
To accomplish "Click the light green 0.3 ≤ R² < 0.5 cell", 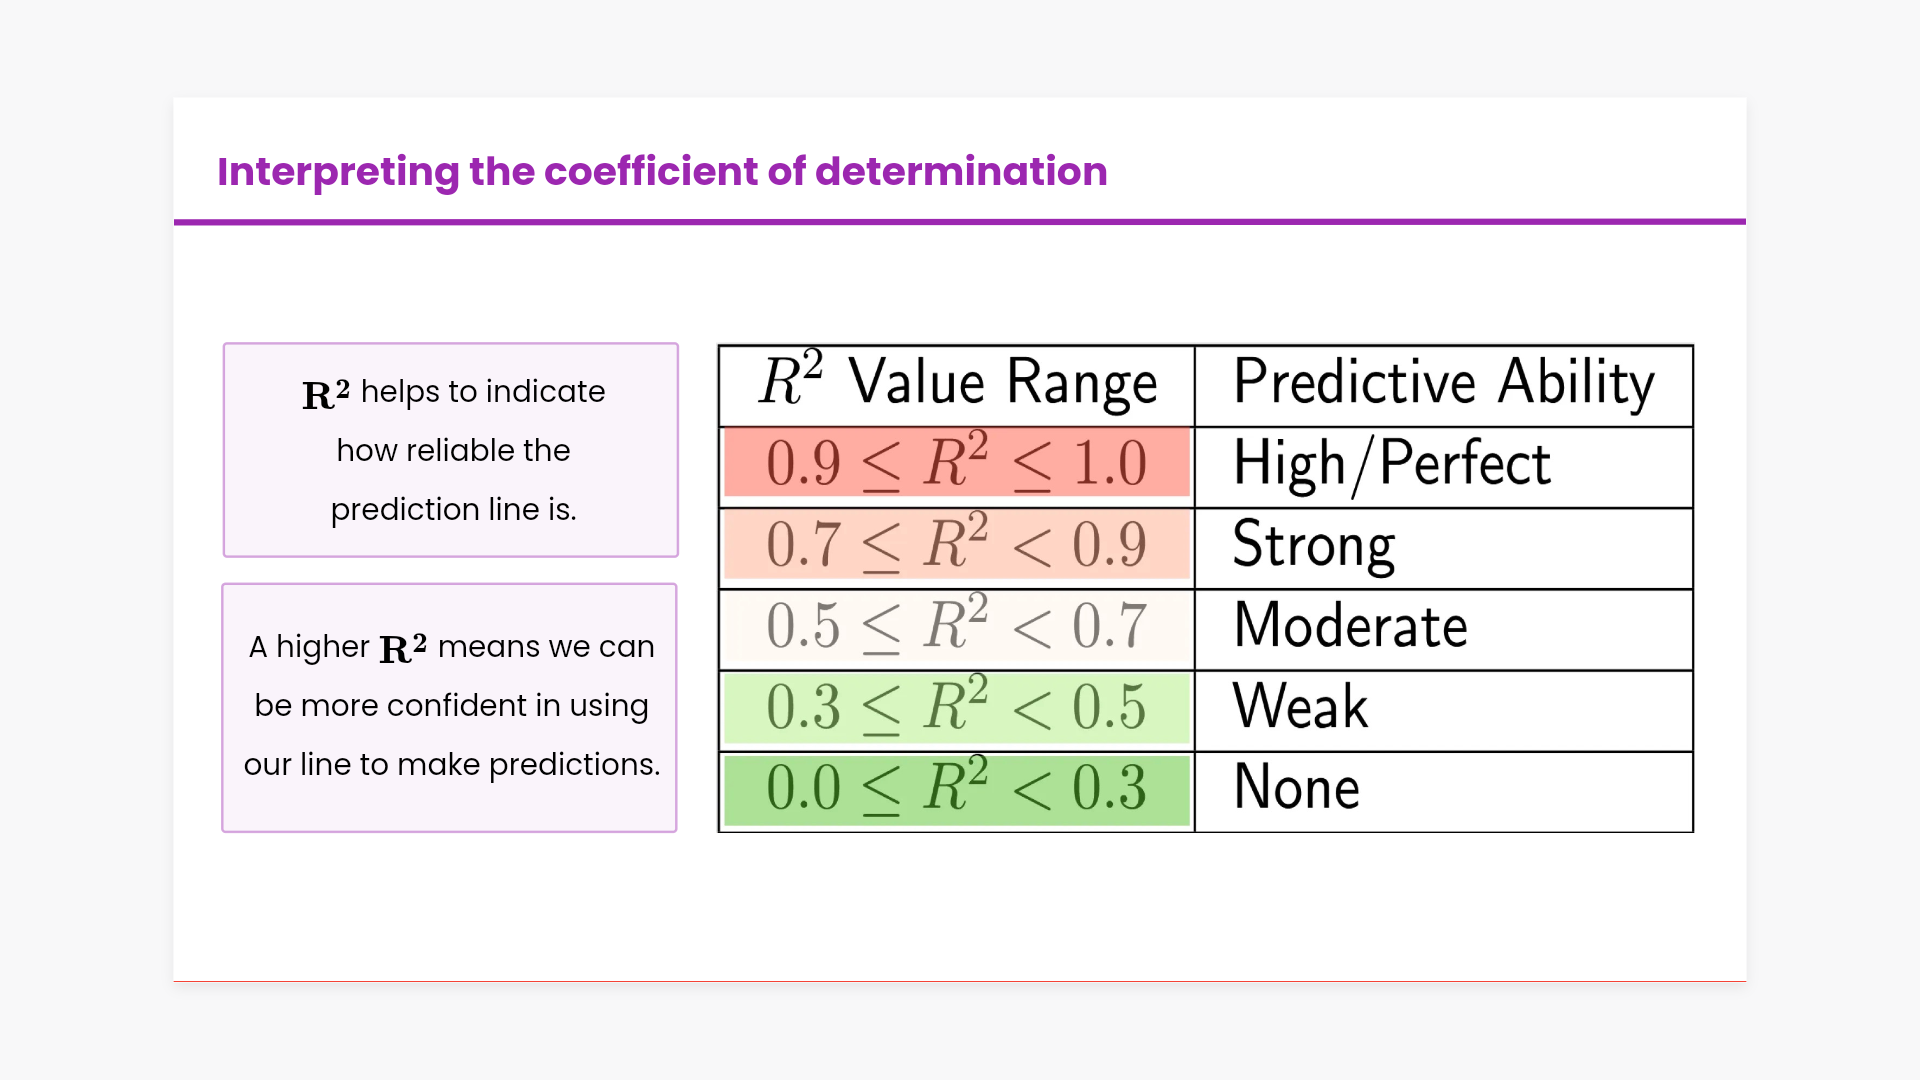I will [957, 708].
